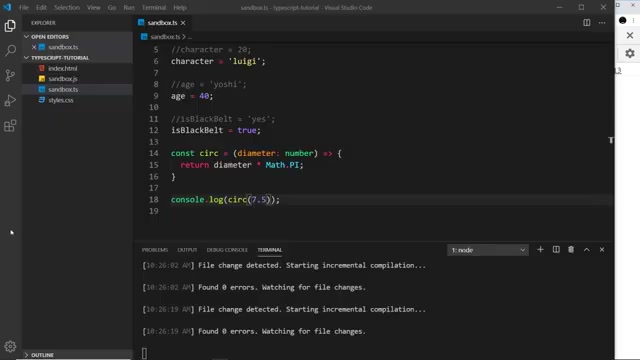
Task: Click the gear icon in right browser window
Action: click(x=630, y=53)
